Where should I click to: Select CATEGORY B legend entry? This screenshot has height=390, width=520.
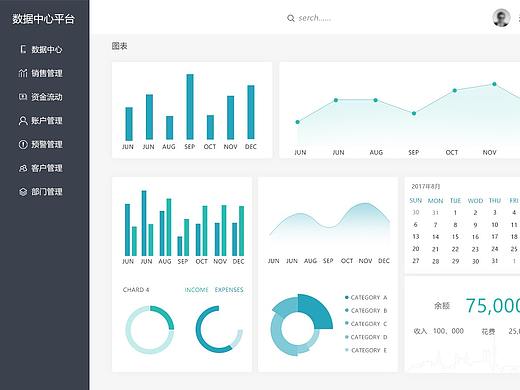point(366,311)
